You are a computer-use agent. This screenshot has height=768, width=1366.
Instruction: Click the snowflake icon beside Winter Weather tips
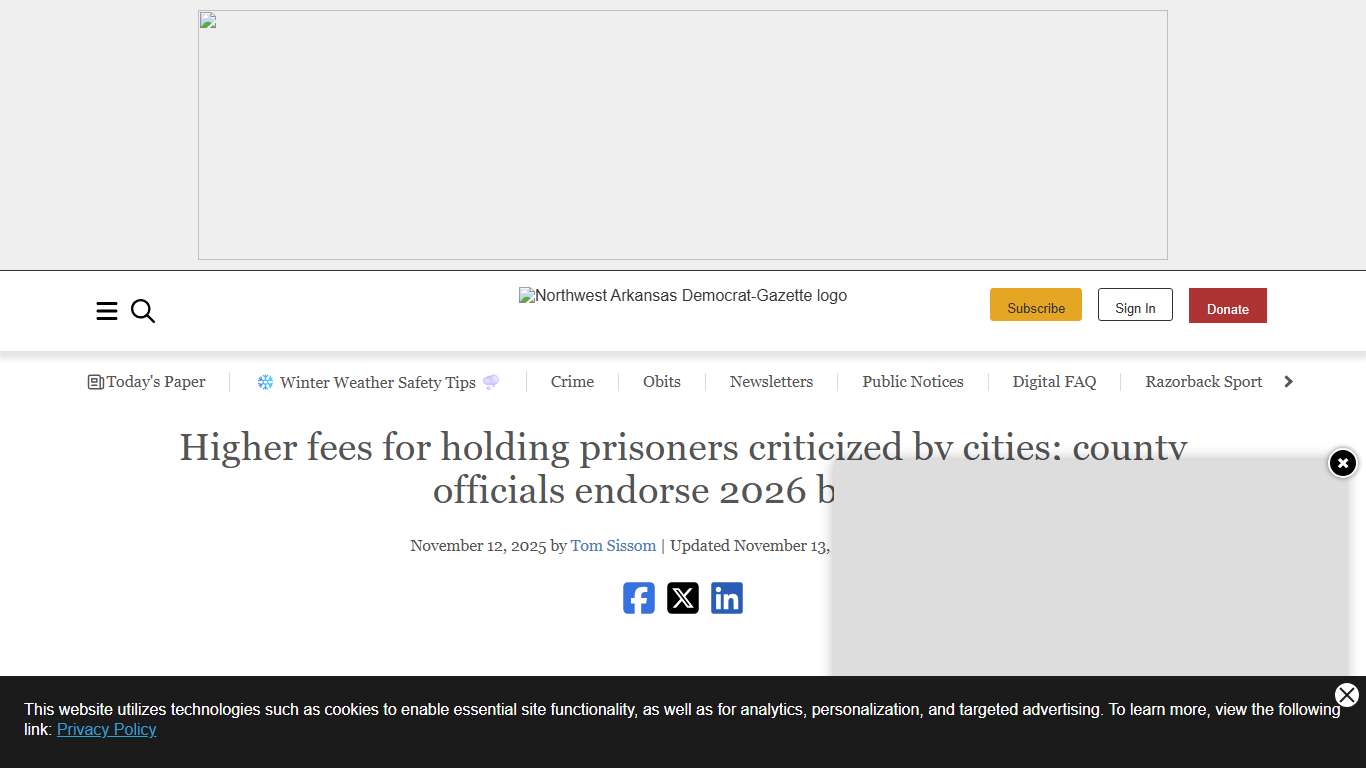pos(264,381)
